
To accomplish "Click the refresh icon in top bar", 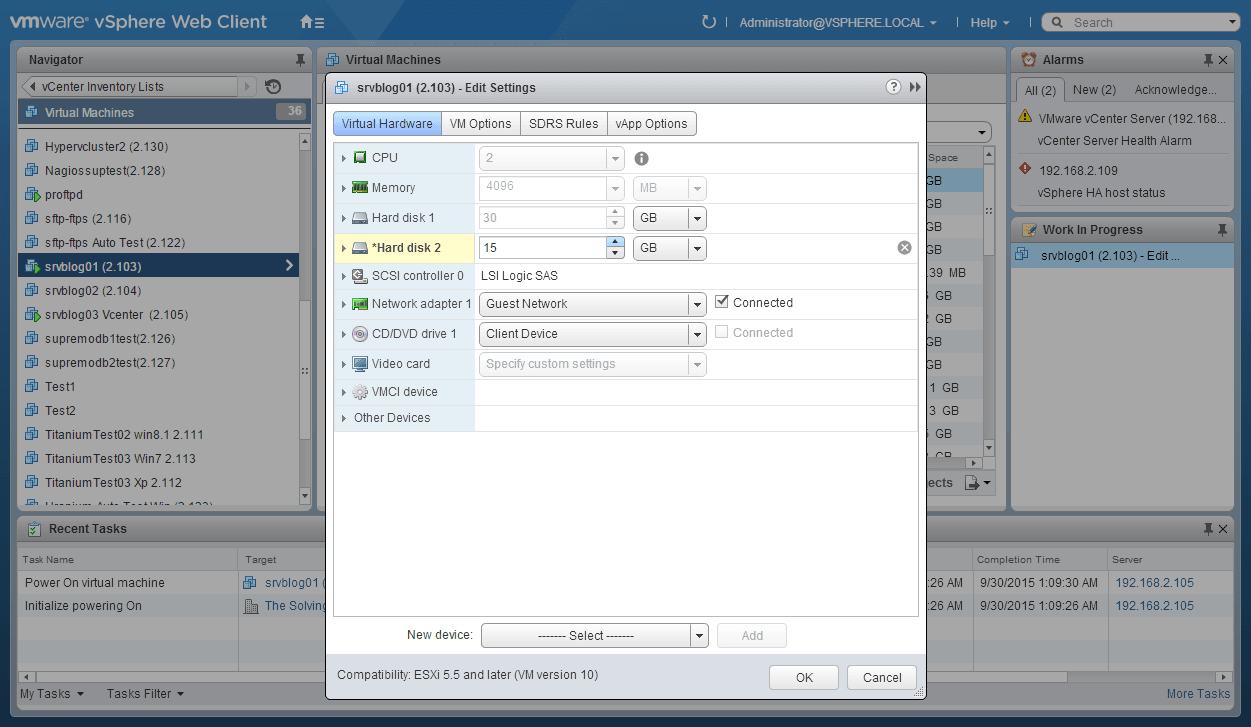I will 709,22.
